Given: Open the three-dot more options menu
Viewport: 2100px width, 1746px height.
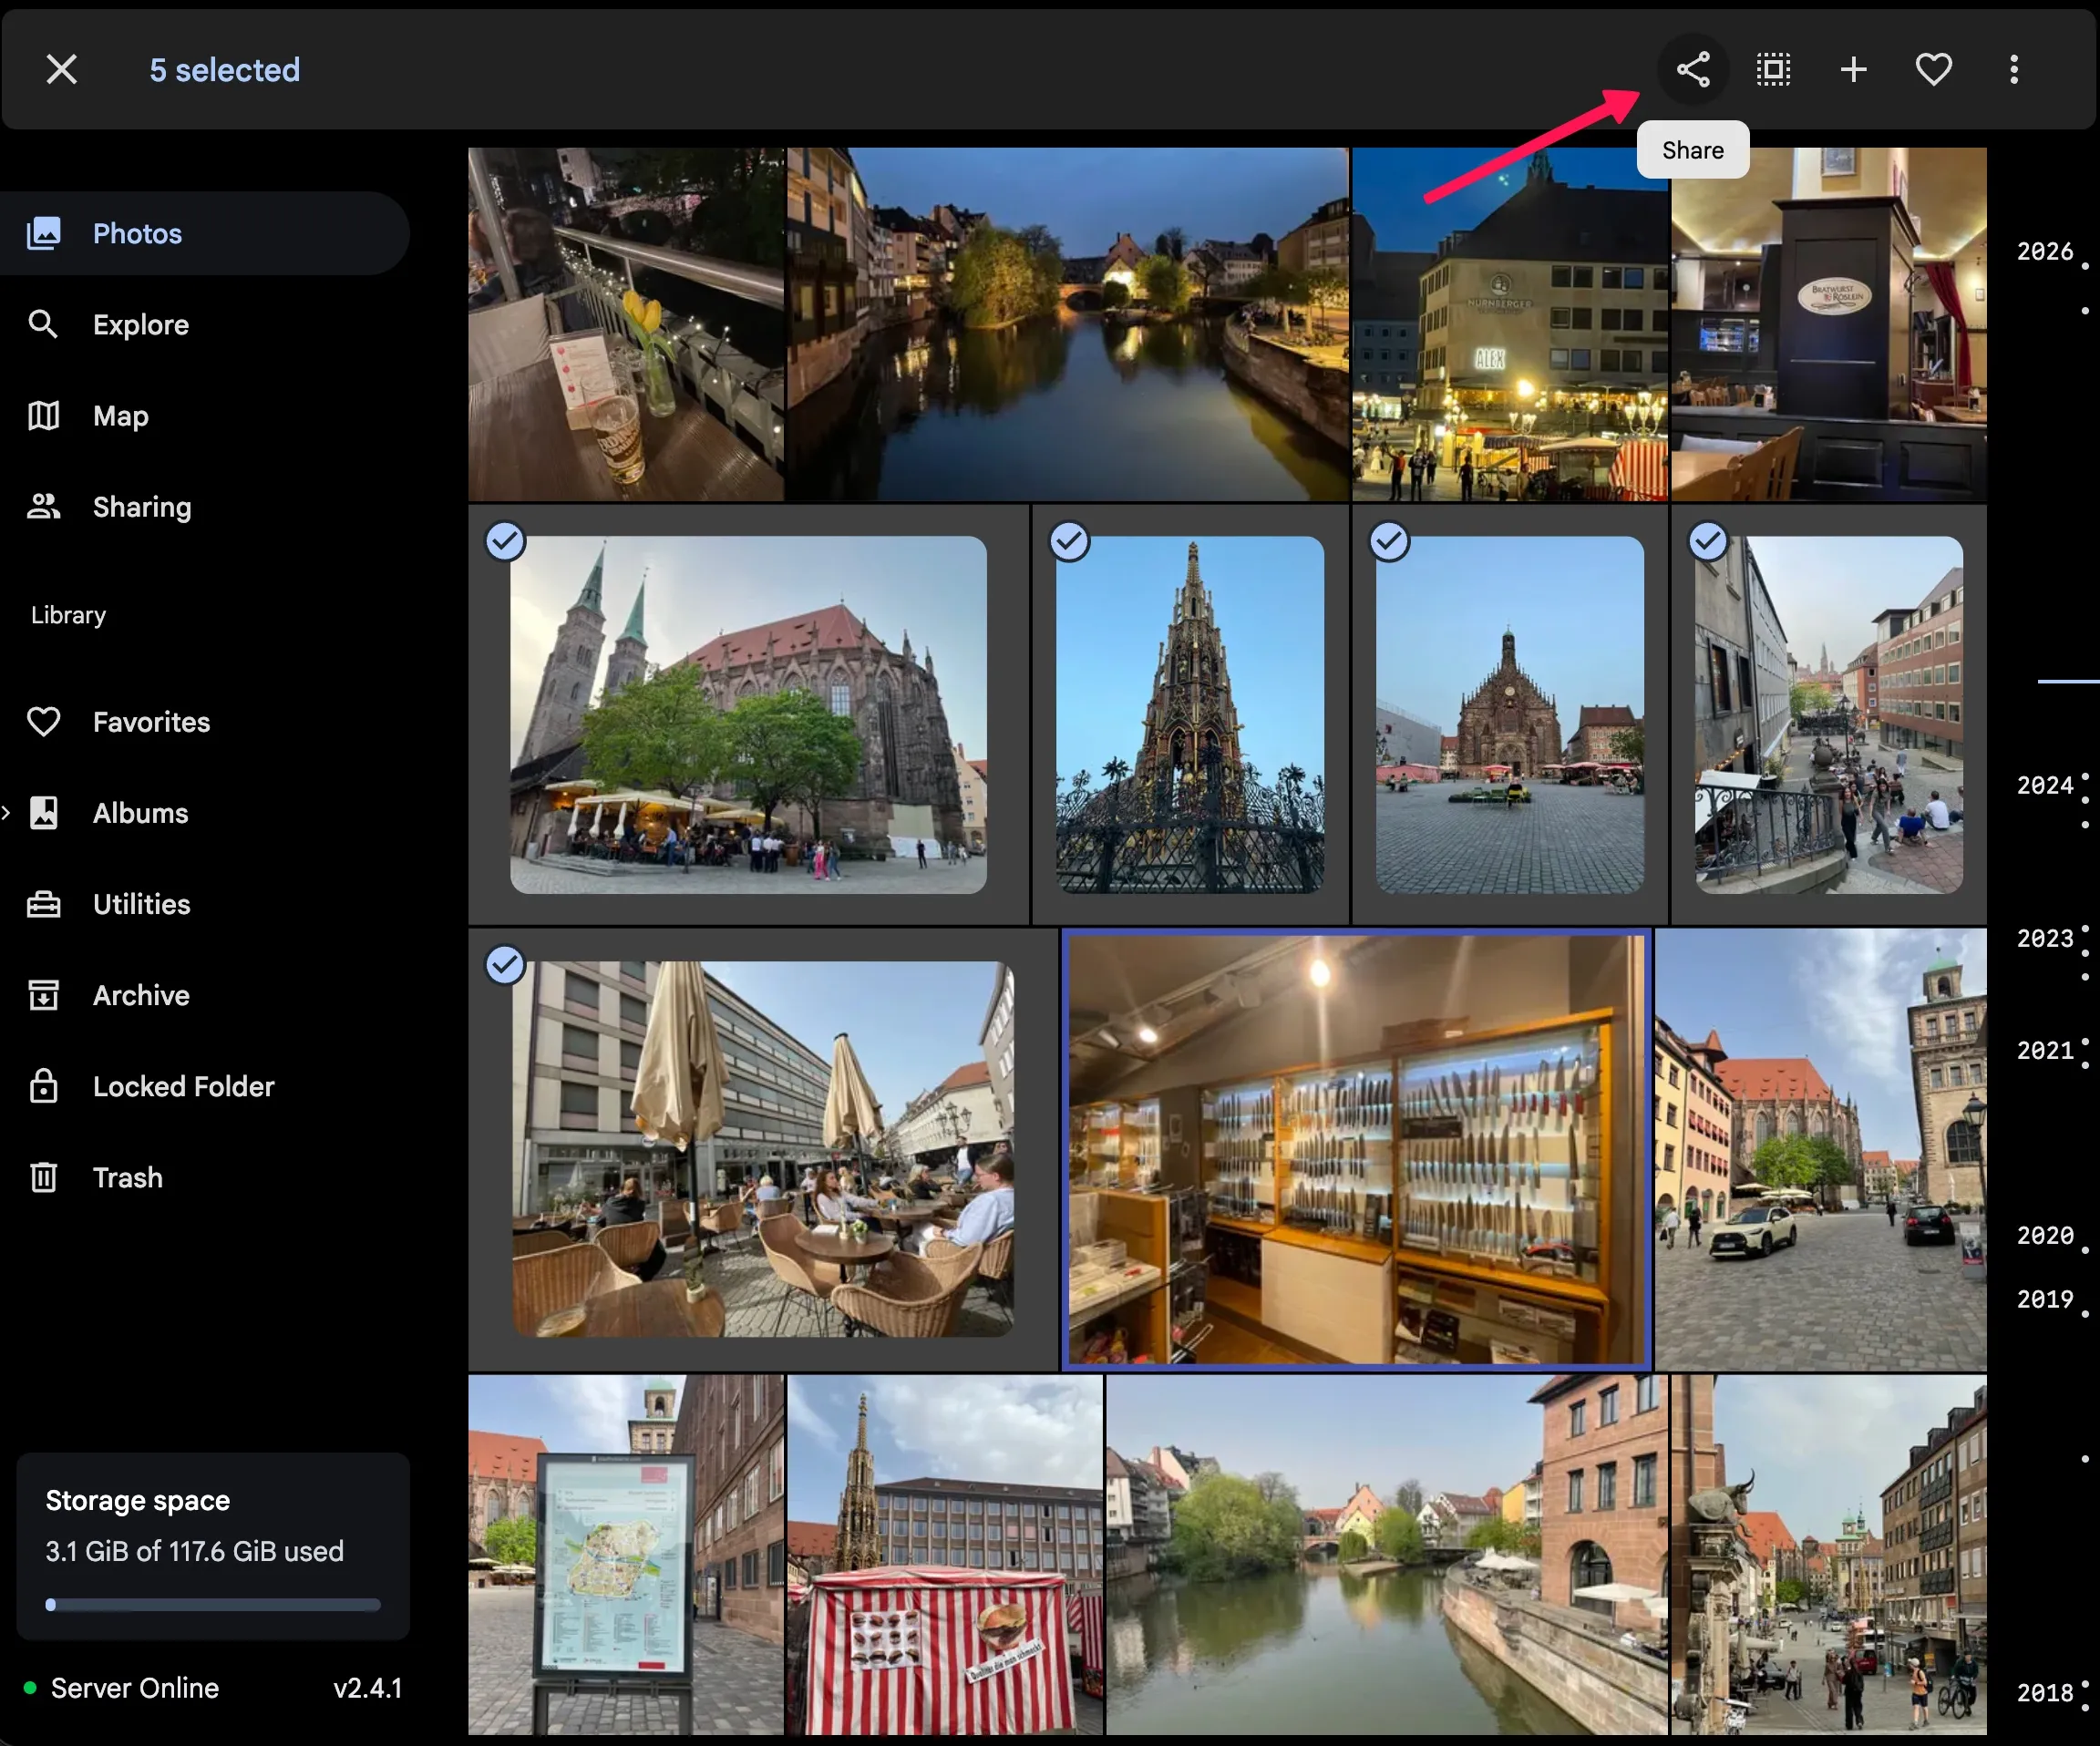Looking at the screenshot, I should (2013, 70).
